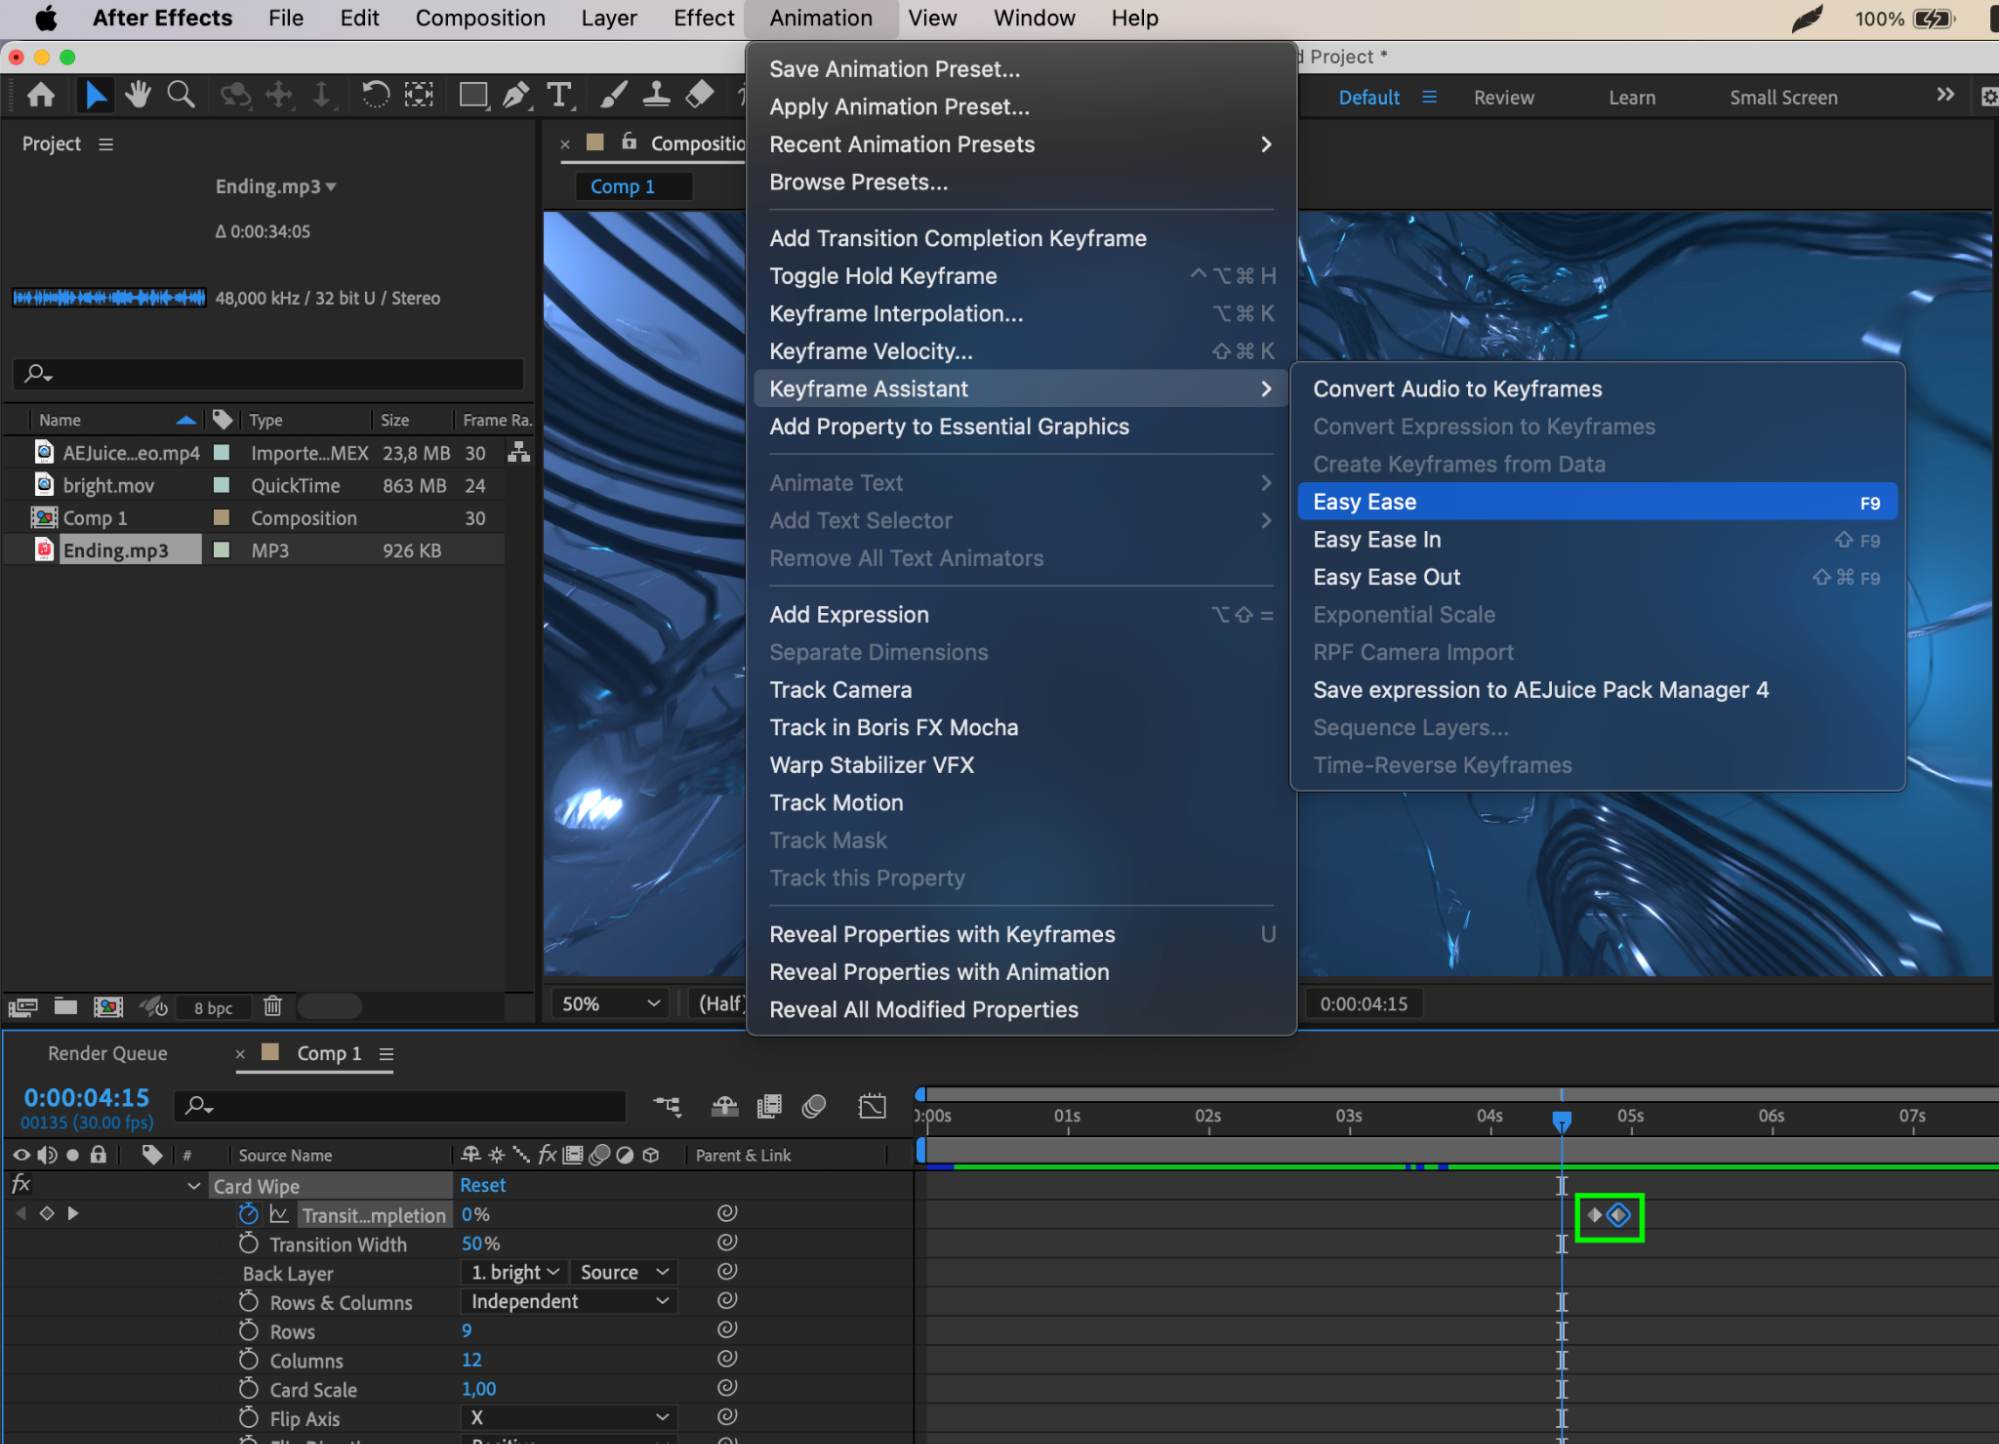Select the Hand tool in toolbar
Screen dimensions: 1999x1444
138,95
